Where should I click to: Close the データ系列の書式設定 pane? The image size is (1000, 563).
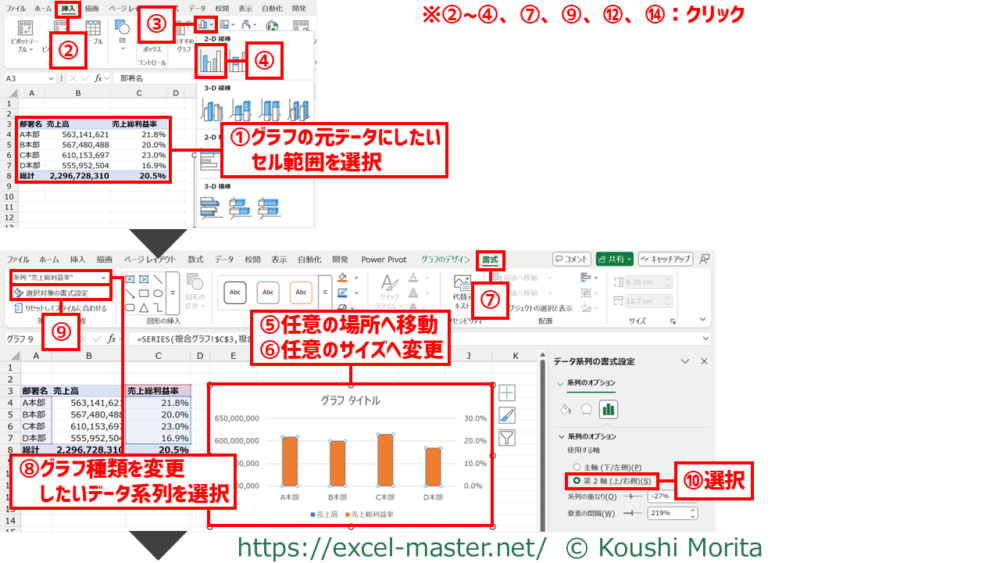point(704,361)
